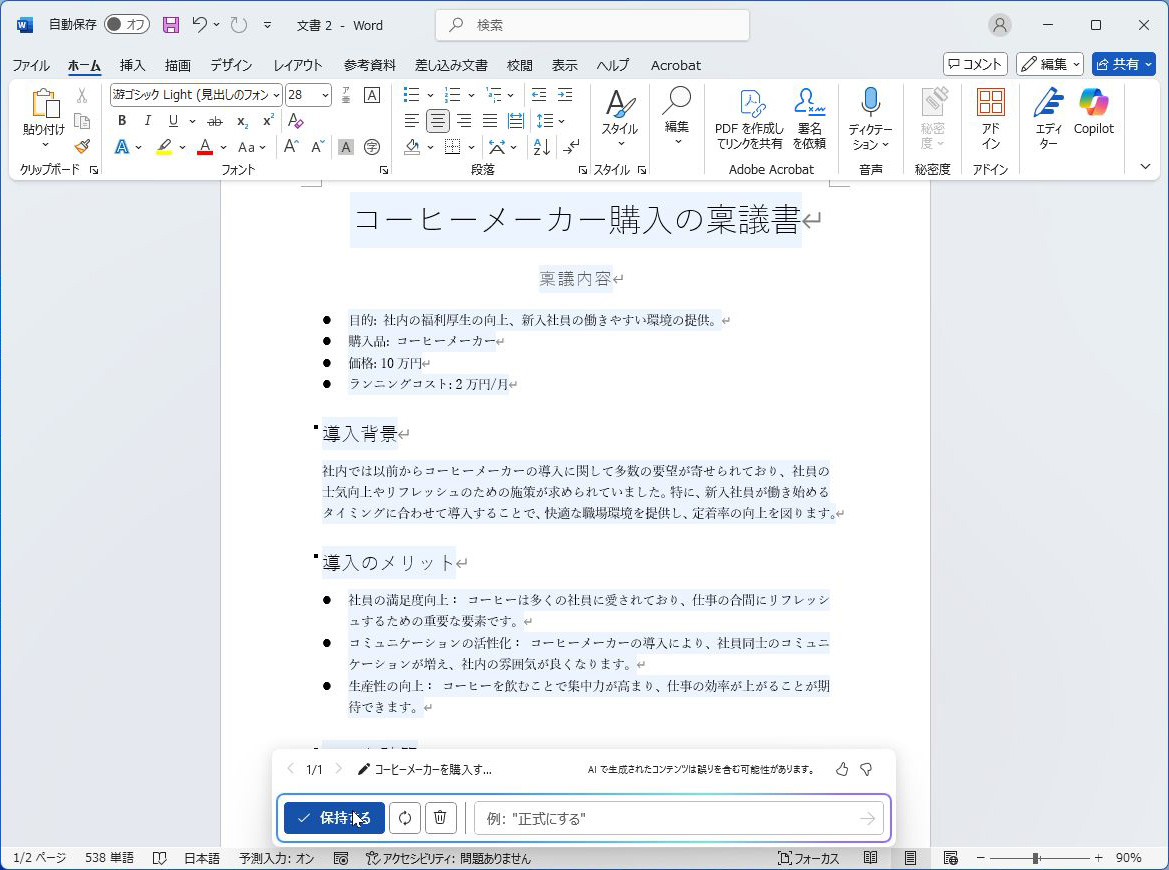
Task: Create PDF and share link via Acrobat
Action: click(748, 118)
